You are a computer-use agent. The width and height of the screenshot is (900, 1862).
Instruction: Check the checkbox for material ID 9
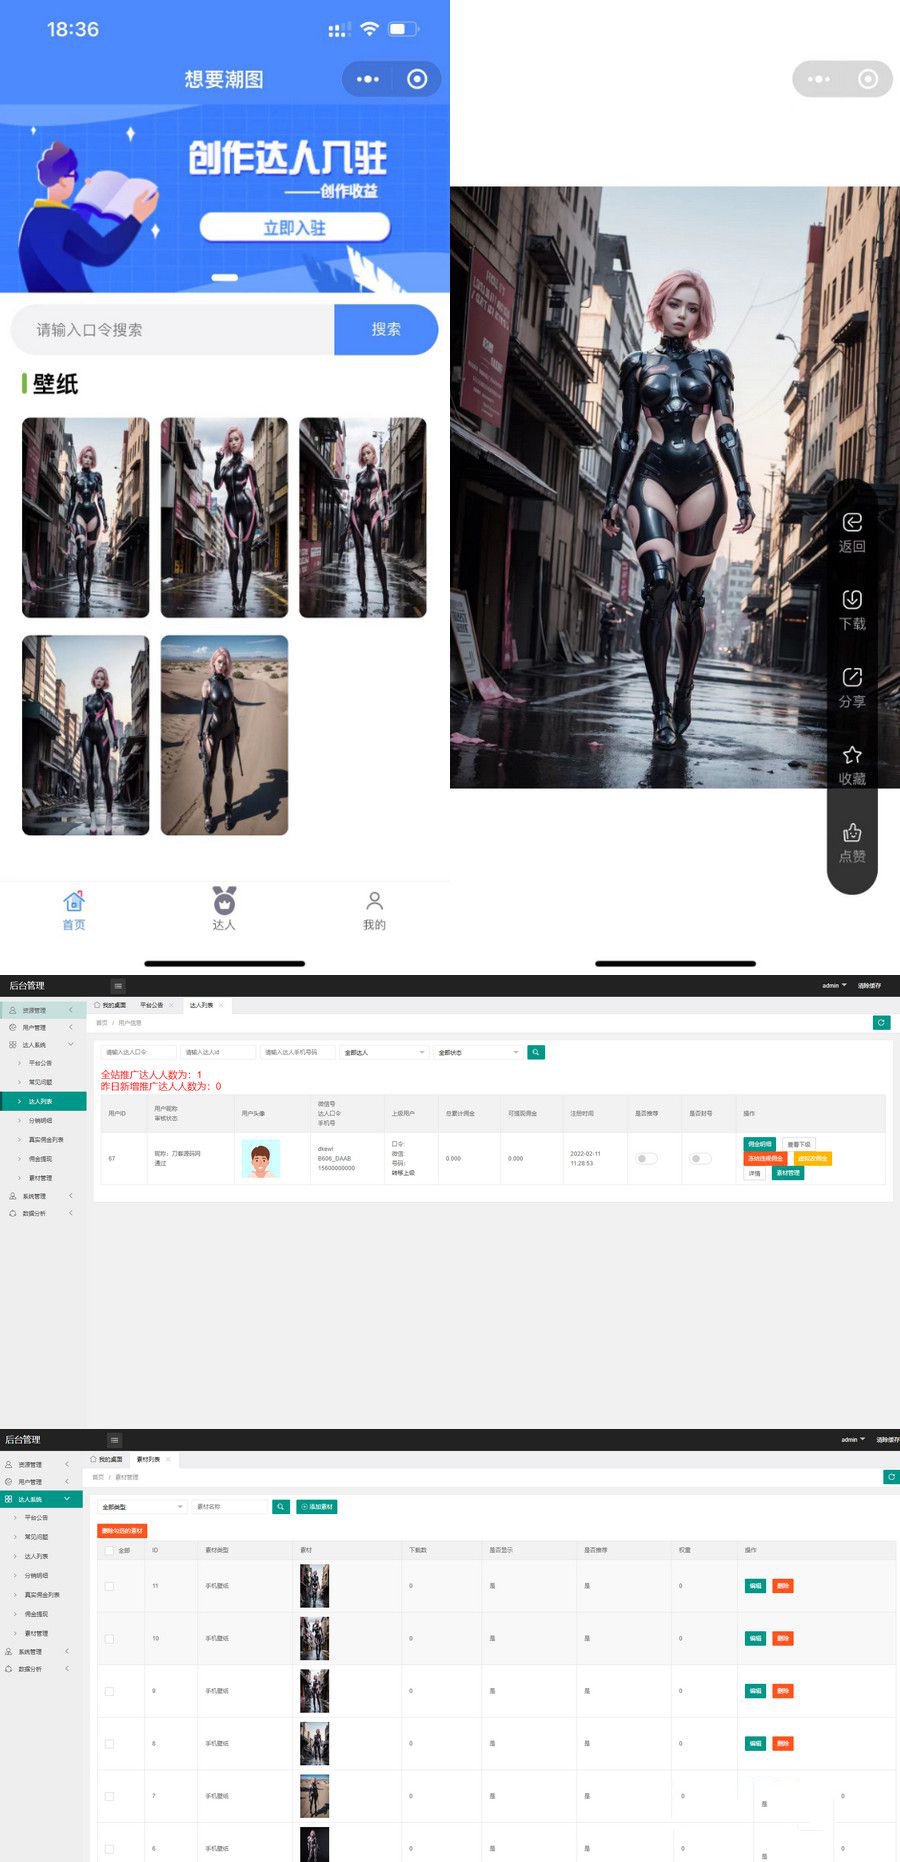click(110, 1691)
